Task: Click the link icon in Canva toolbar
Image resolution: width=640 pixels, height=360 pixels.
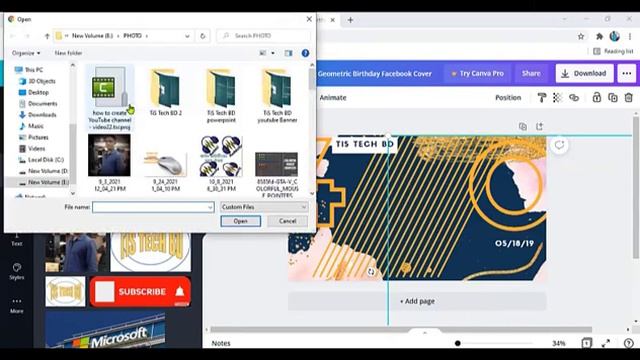Action: click(574, 98)
